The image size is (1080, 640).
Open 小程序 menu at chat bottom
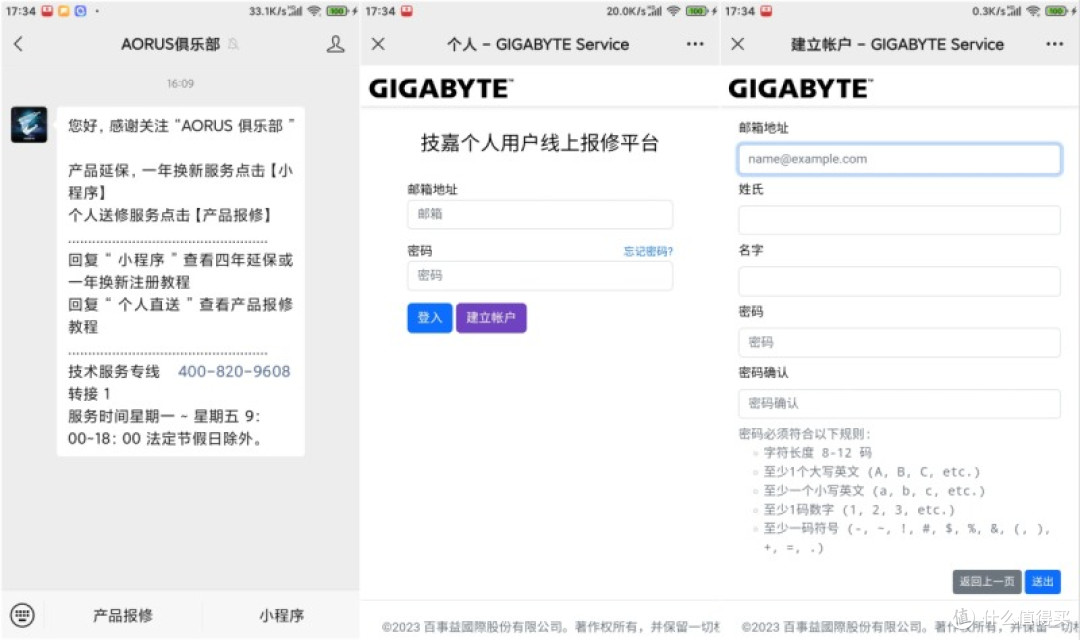point(281,615)
